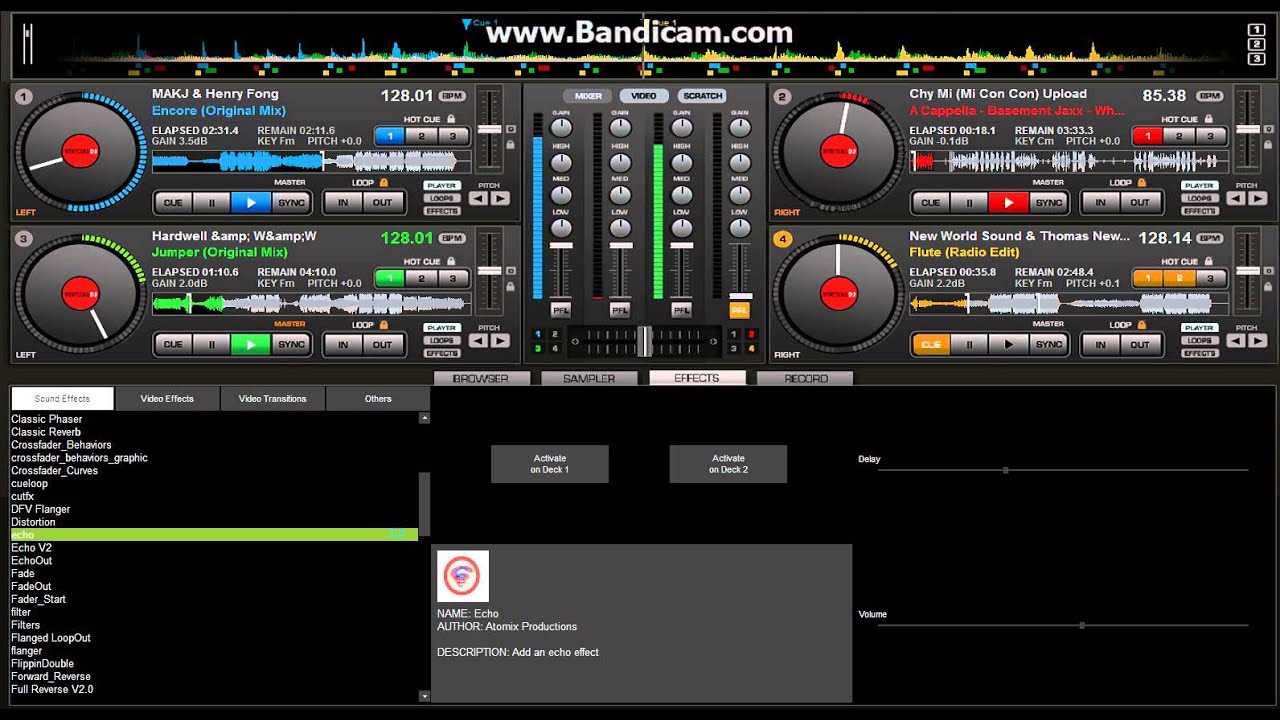1280x720 pixels.
Task: Toggle loop lock icon on deck 1
Action: click(383, 183)
